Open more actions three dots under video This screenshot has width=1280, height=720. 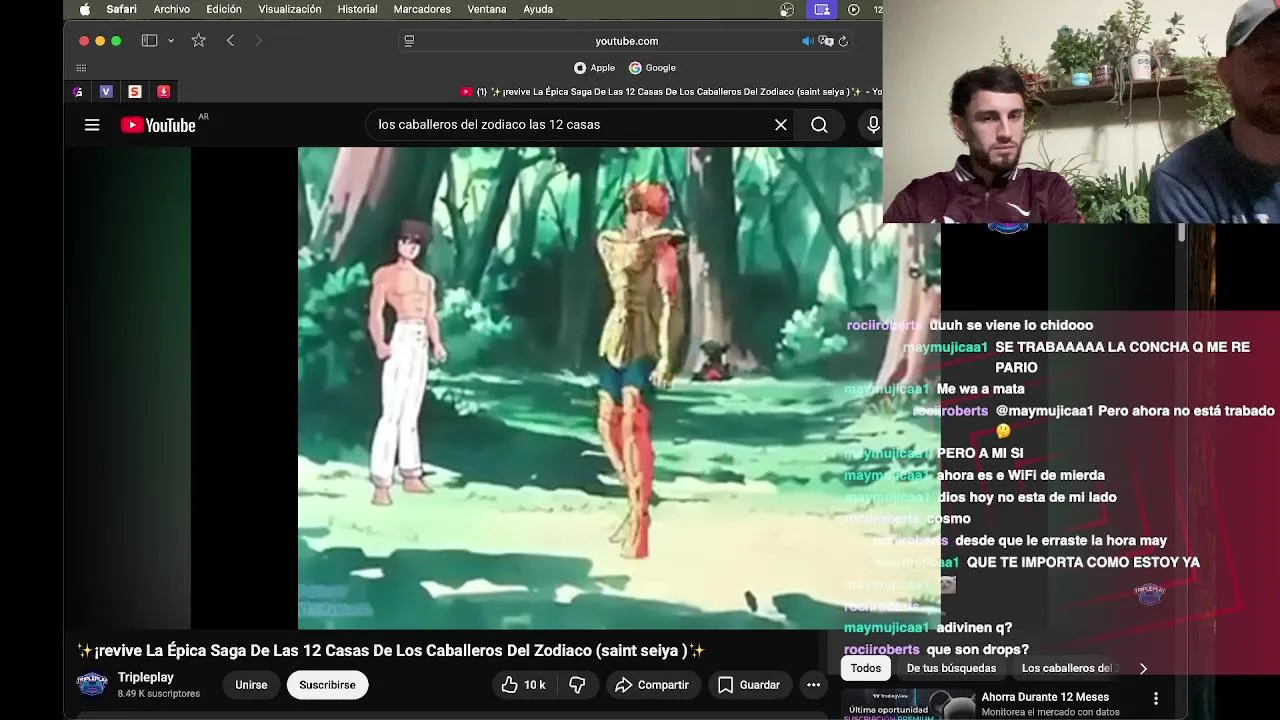(814, 685)
